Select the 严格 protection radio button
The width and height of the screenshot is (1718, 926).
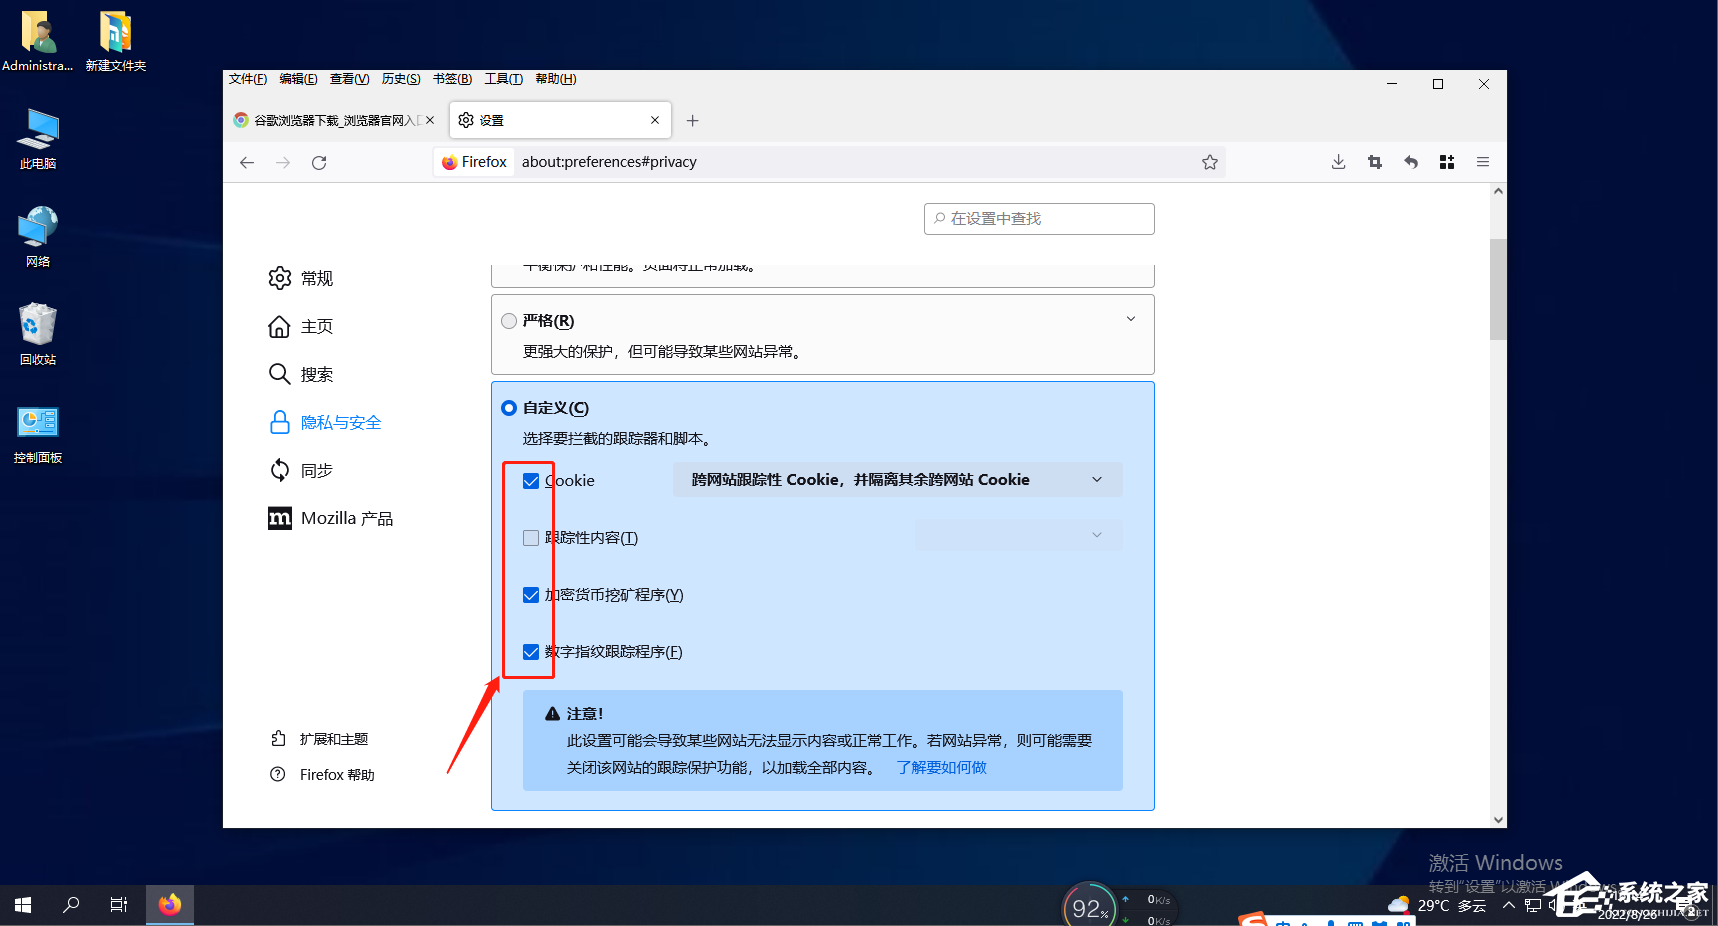tap(508, 320)
